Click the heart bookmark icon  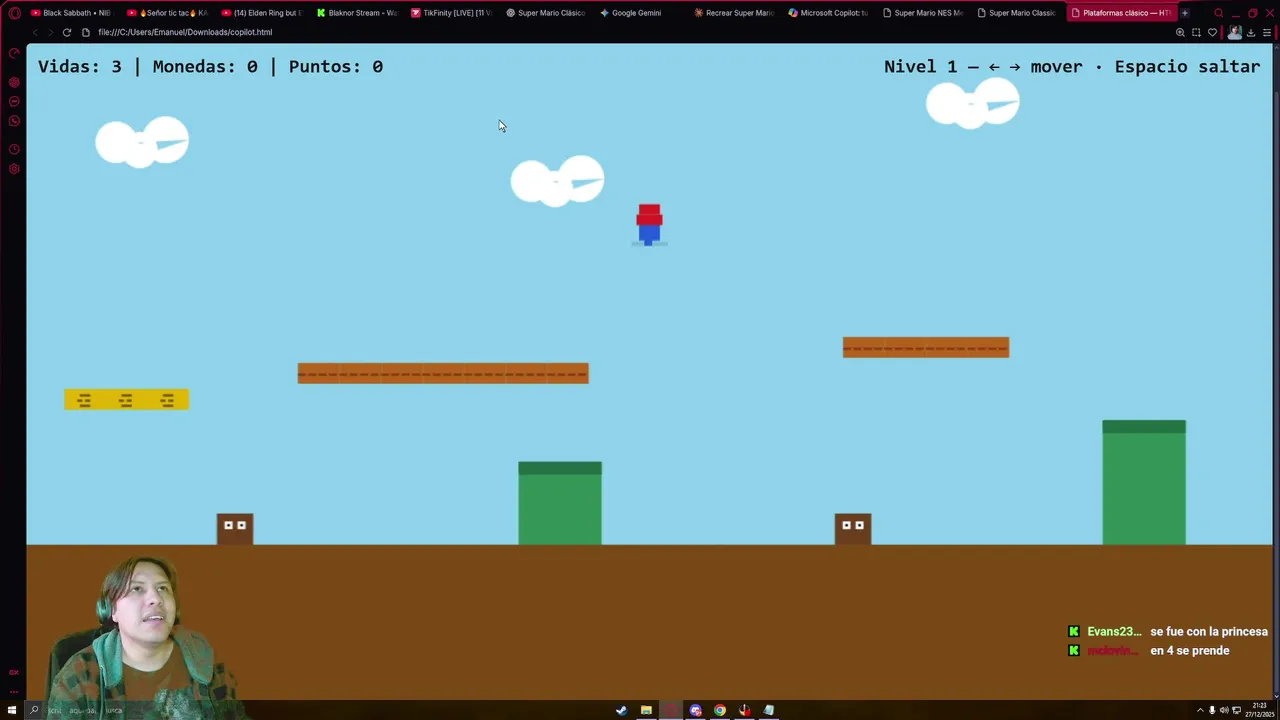[1213, 32]
